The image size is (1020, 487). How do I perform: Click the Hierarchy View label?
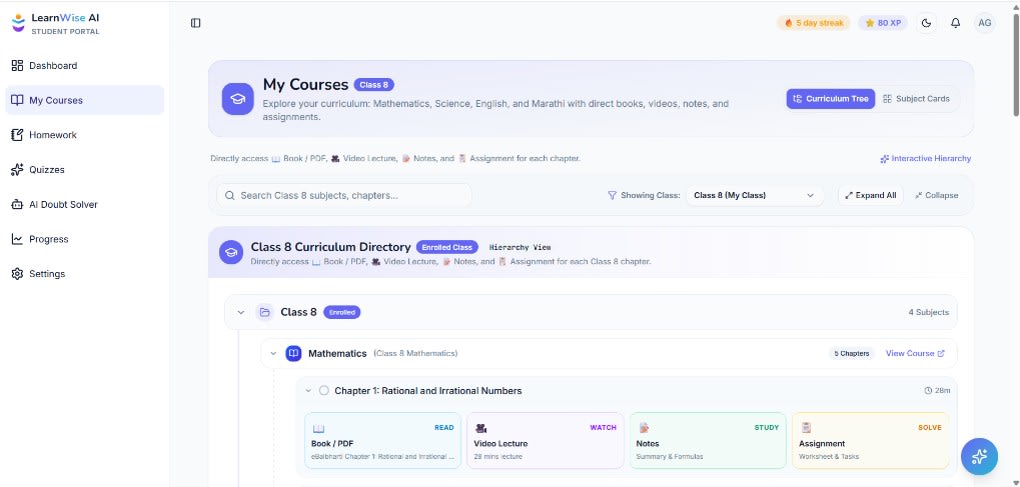tap(520, 248)
